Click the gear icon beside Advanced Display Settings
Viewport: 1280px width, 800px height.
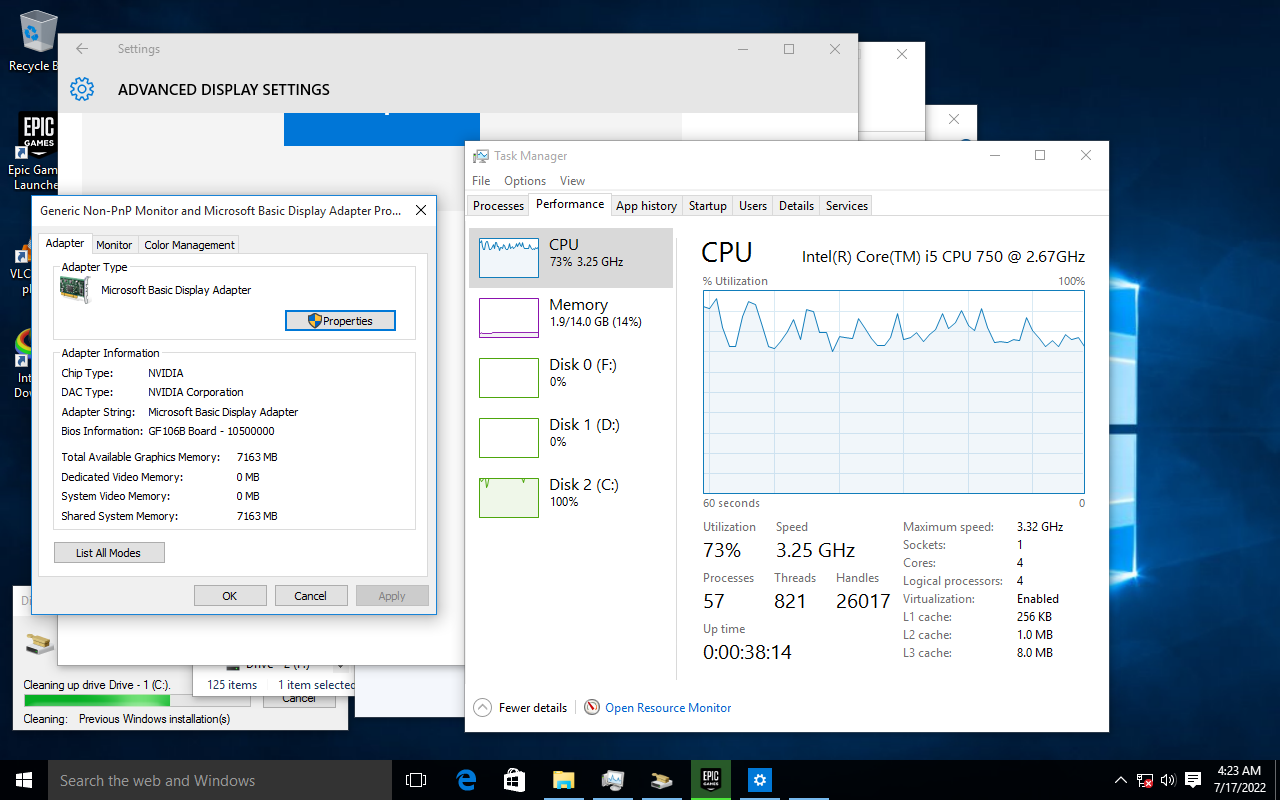click(x=82, y=89)
